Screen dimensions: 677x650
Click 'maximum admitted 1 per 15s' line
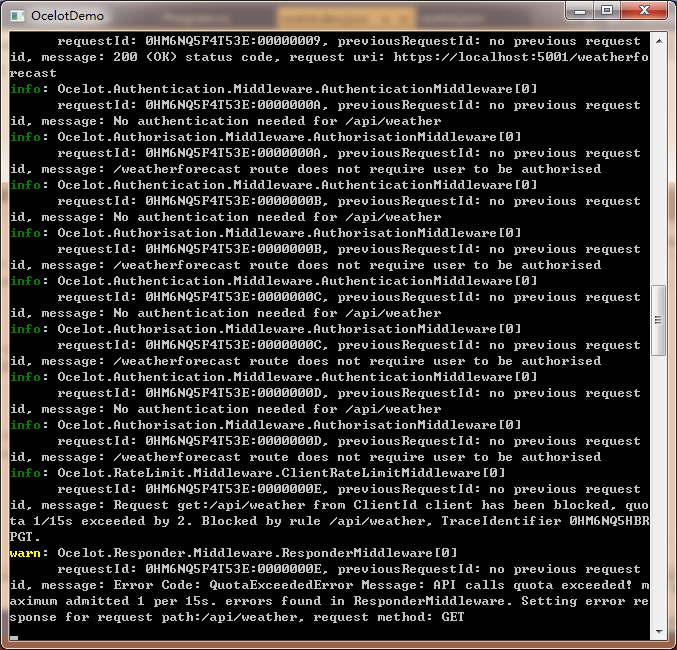tap(329, 593)
